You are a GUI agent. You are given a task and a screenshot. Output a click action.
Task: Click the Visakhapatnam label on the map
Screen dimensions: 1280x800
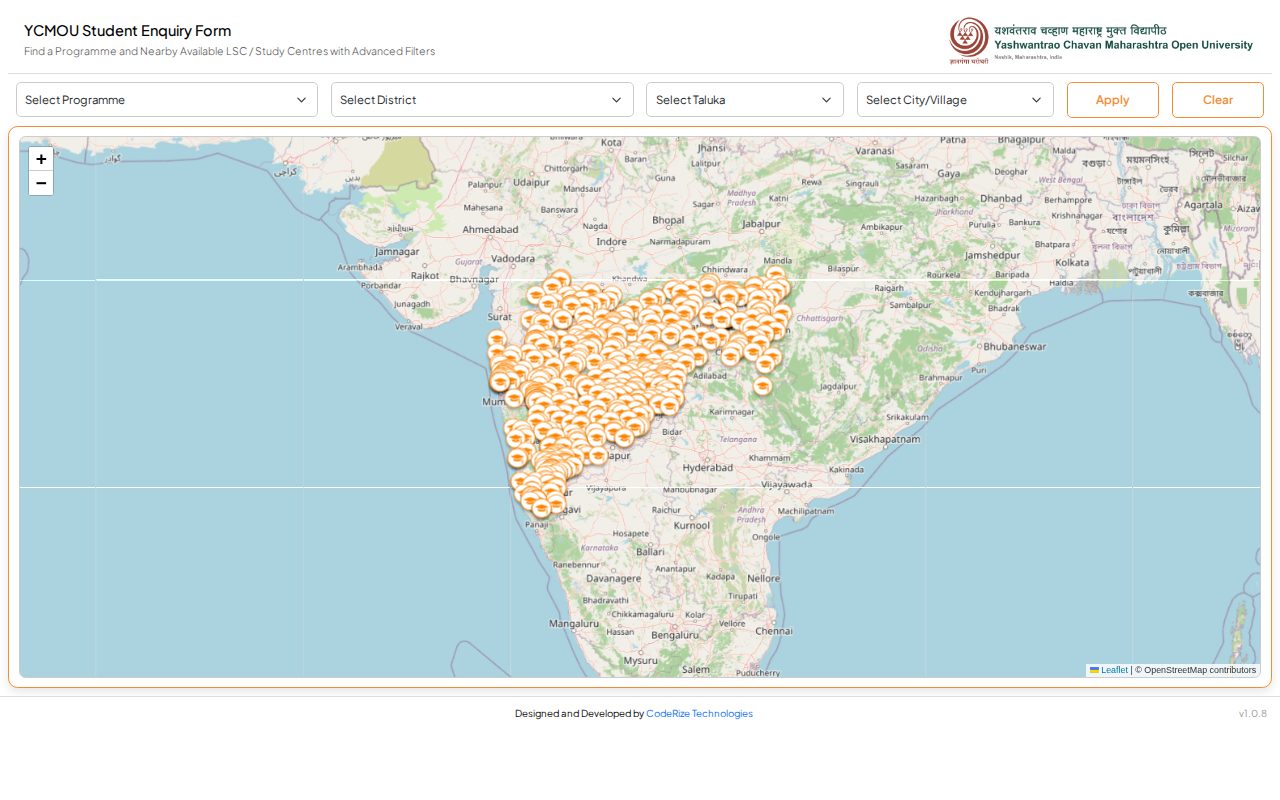tap(885, 439)
